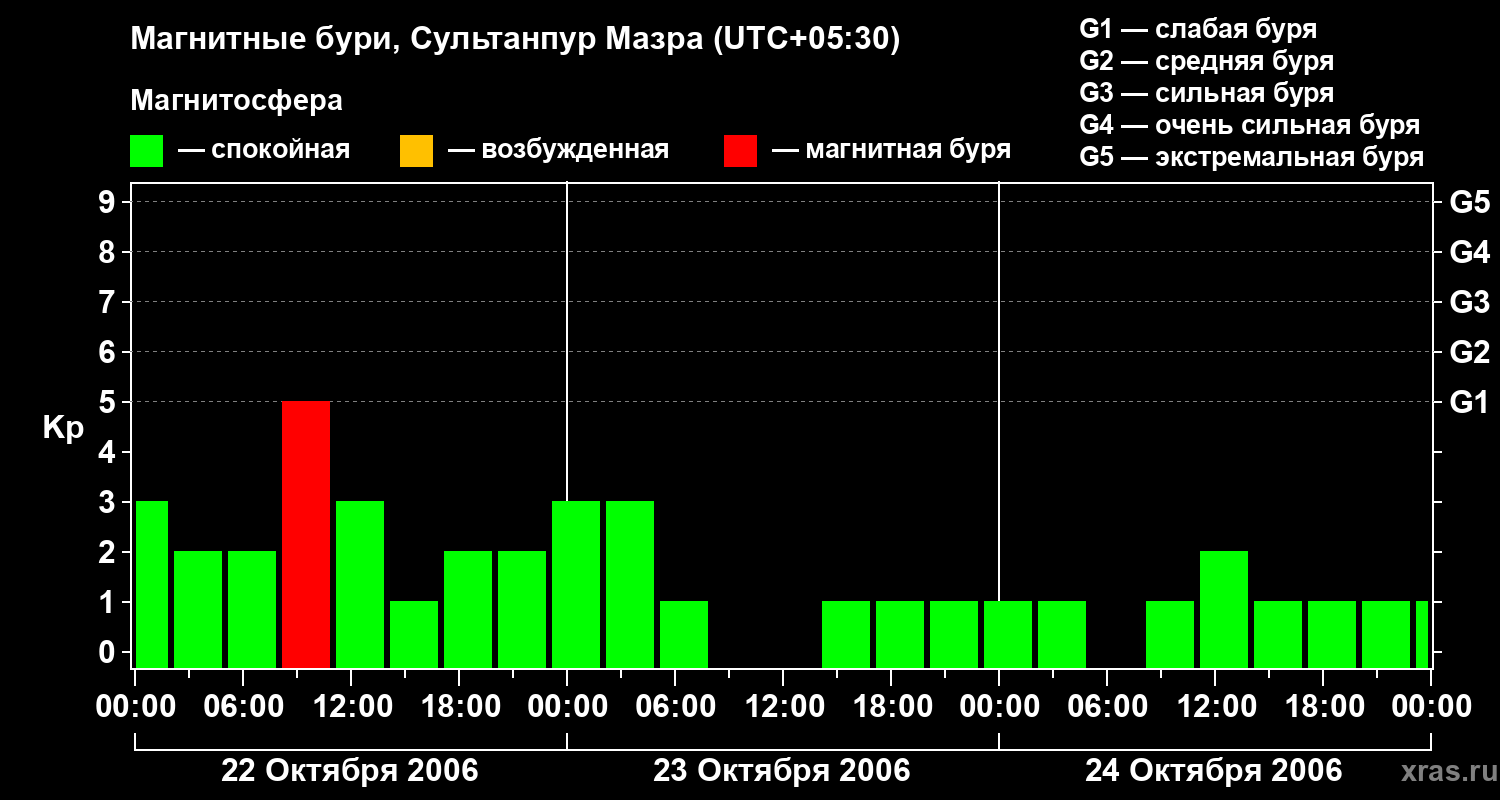Click the G4 label on right axis

pyautogui.click(x=1469, y=252)
